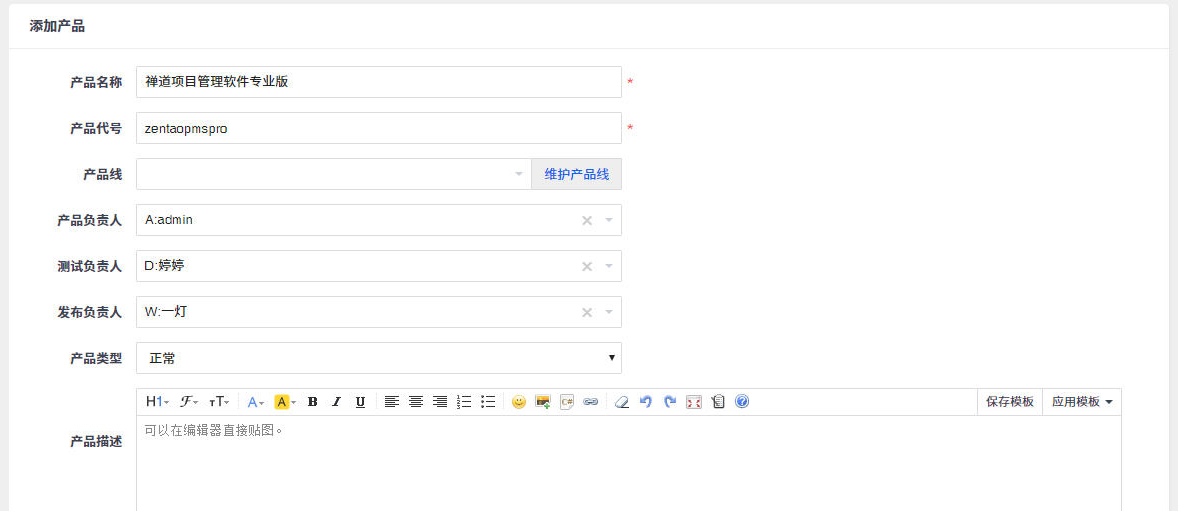This screenshot has height=511, width=1178.
Task: Center align text
Action: click(x=415, y=402)
